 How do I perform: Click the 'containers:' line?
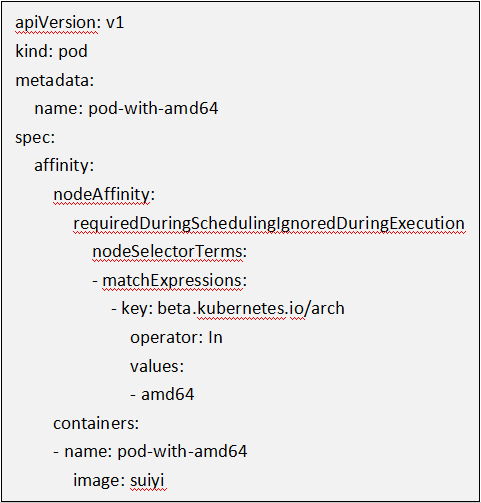(x=96, y=424)
